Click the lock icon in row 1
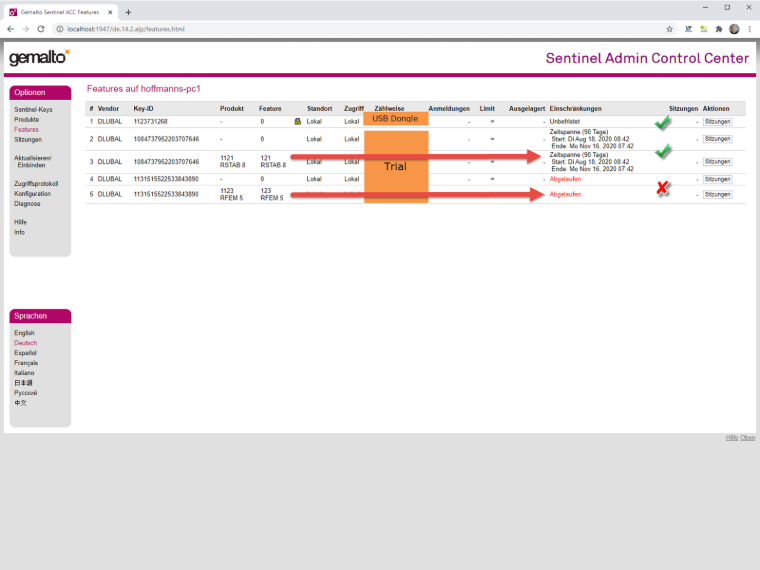 tap(298, 122)
